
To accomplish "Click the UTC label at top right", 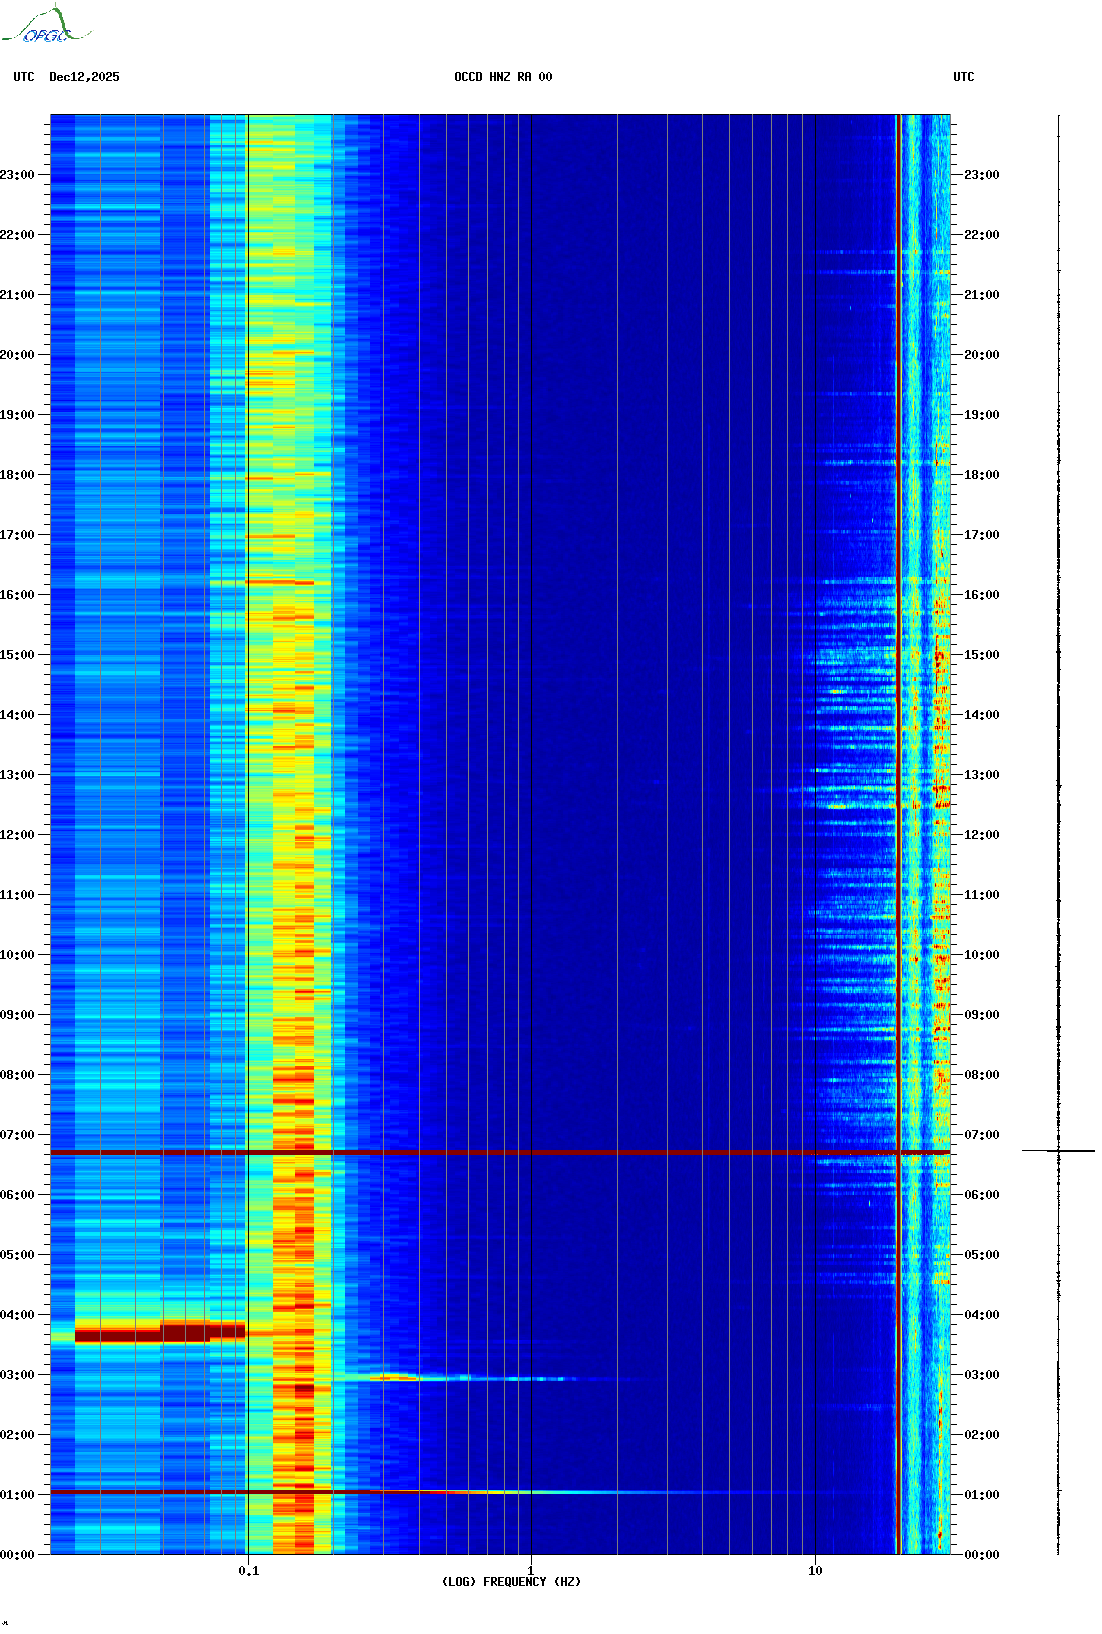I will click(963, 77).
